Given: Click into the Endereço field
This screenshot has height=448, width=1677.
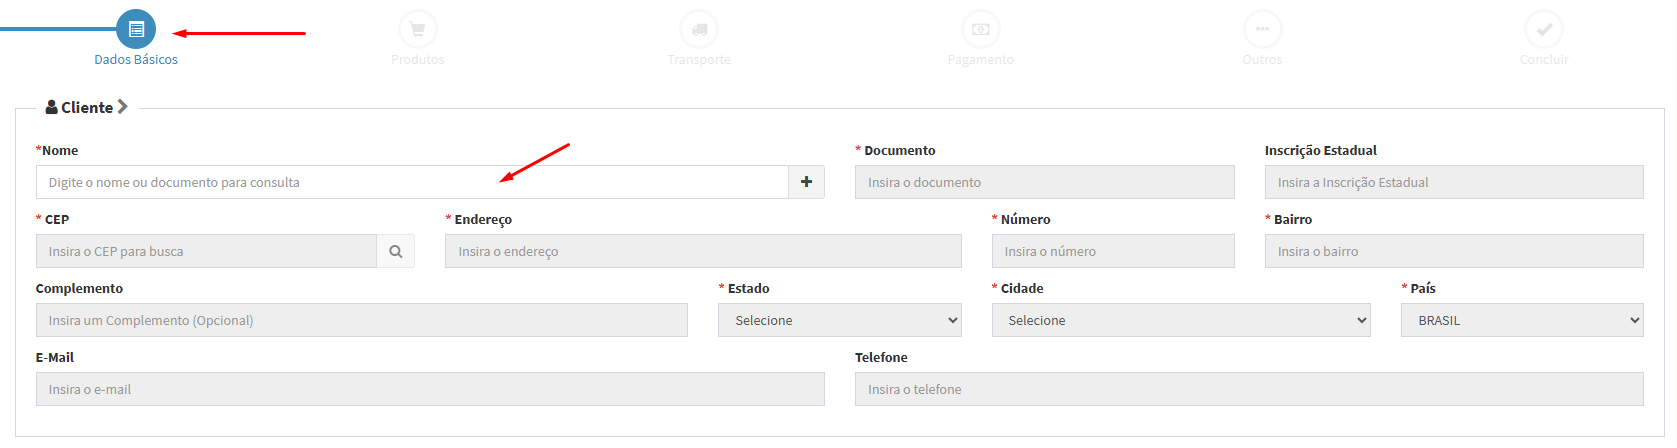Looking at the screenshot, I should [x=702, y=252].
